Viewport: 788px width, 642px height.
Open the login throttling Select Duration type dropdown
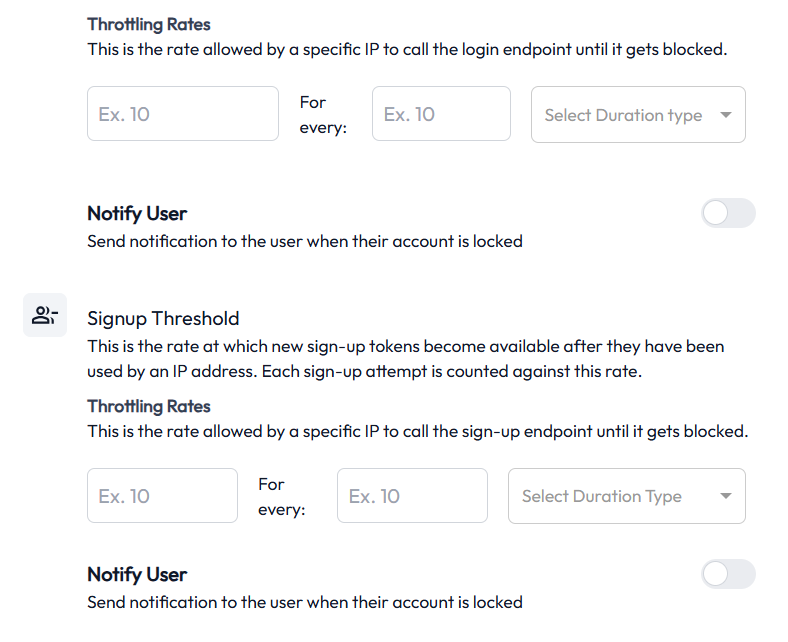pos(638,115)
